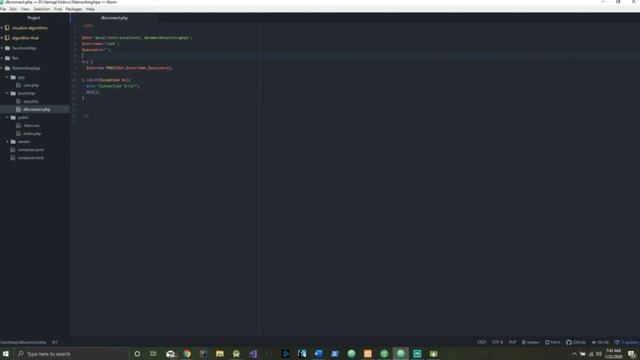640x360 pixels.
Task: Open composer.lock file
Action: coord(31,158)
